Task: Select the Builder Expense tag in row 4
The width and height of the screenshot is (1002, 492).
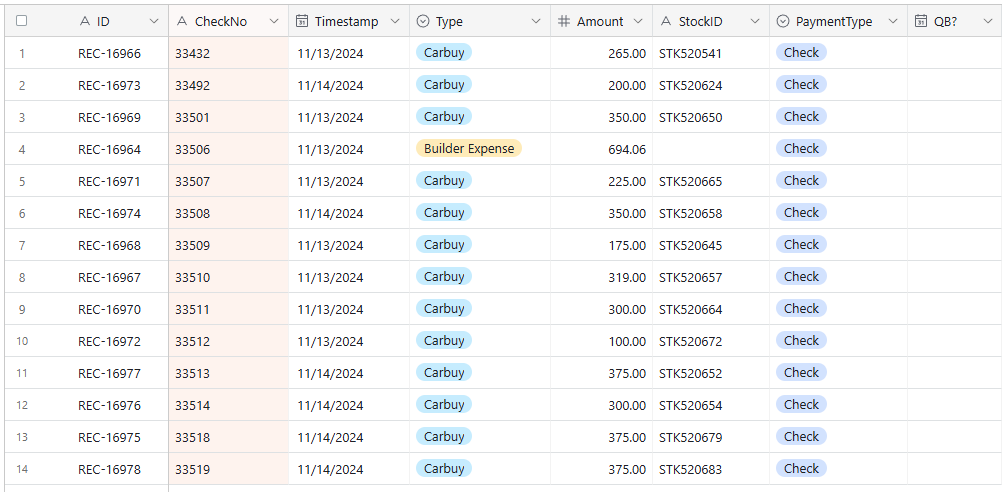Action: point(469,149)
